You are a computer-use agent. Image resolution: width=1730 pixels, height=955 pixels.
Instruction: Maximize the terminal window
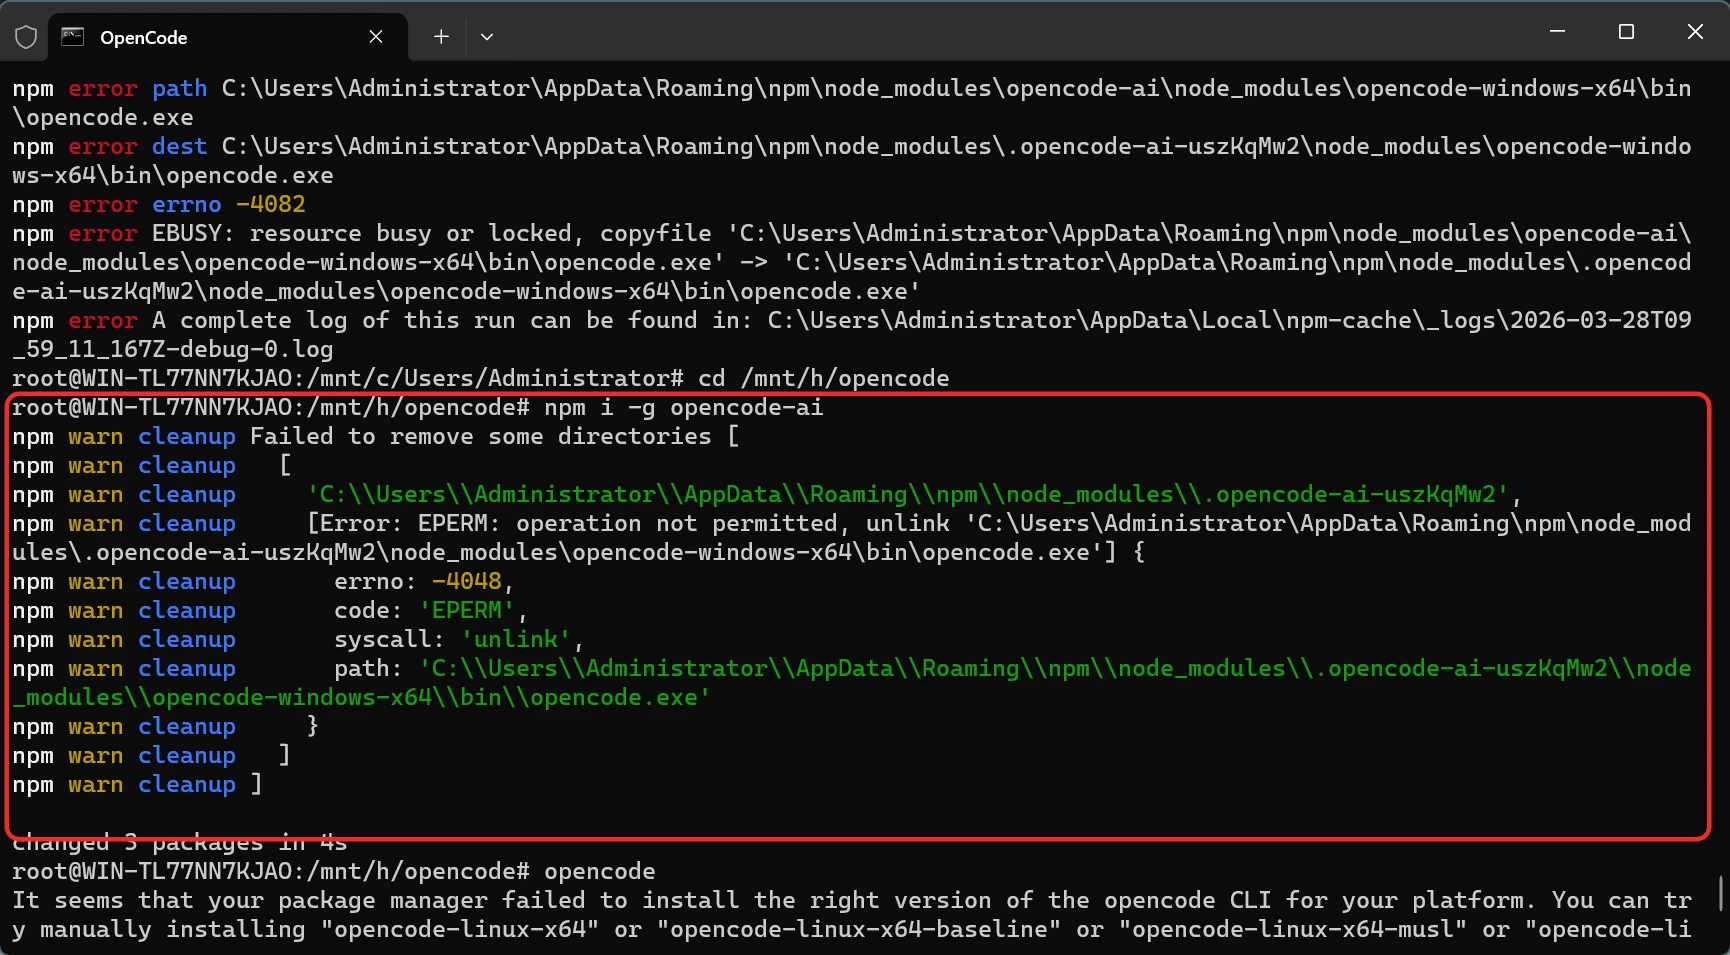coord(1626,32)
